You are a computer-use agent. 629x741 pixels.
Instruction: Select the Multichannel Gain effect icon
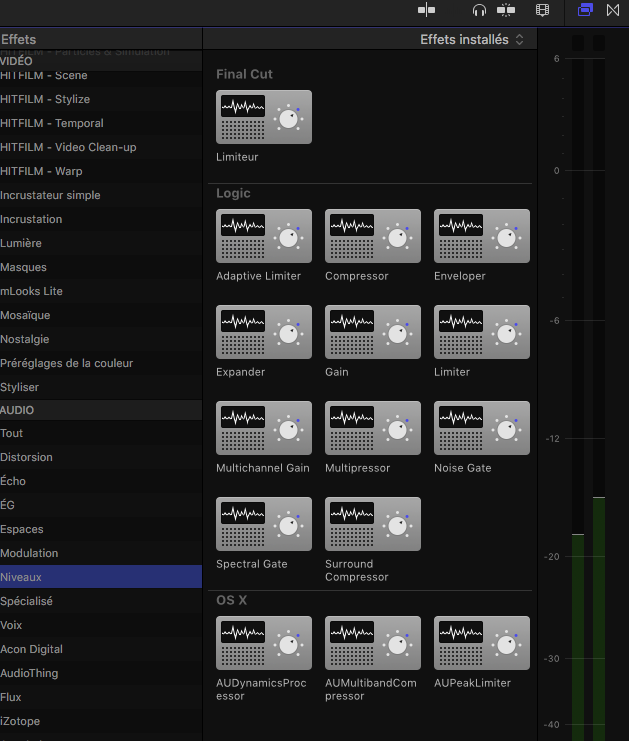tap(264, 428)
